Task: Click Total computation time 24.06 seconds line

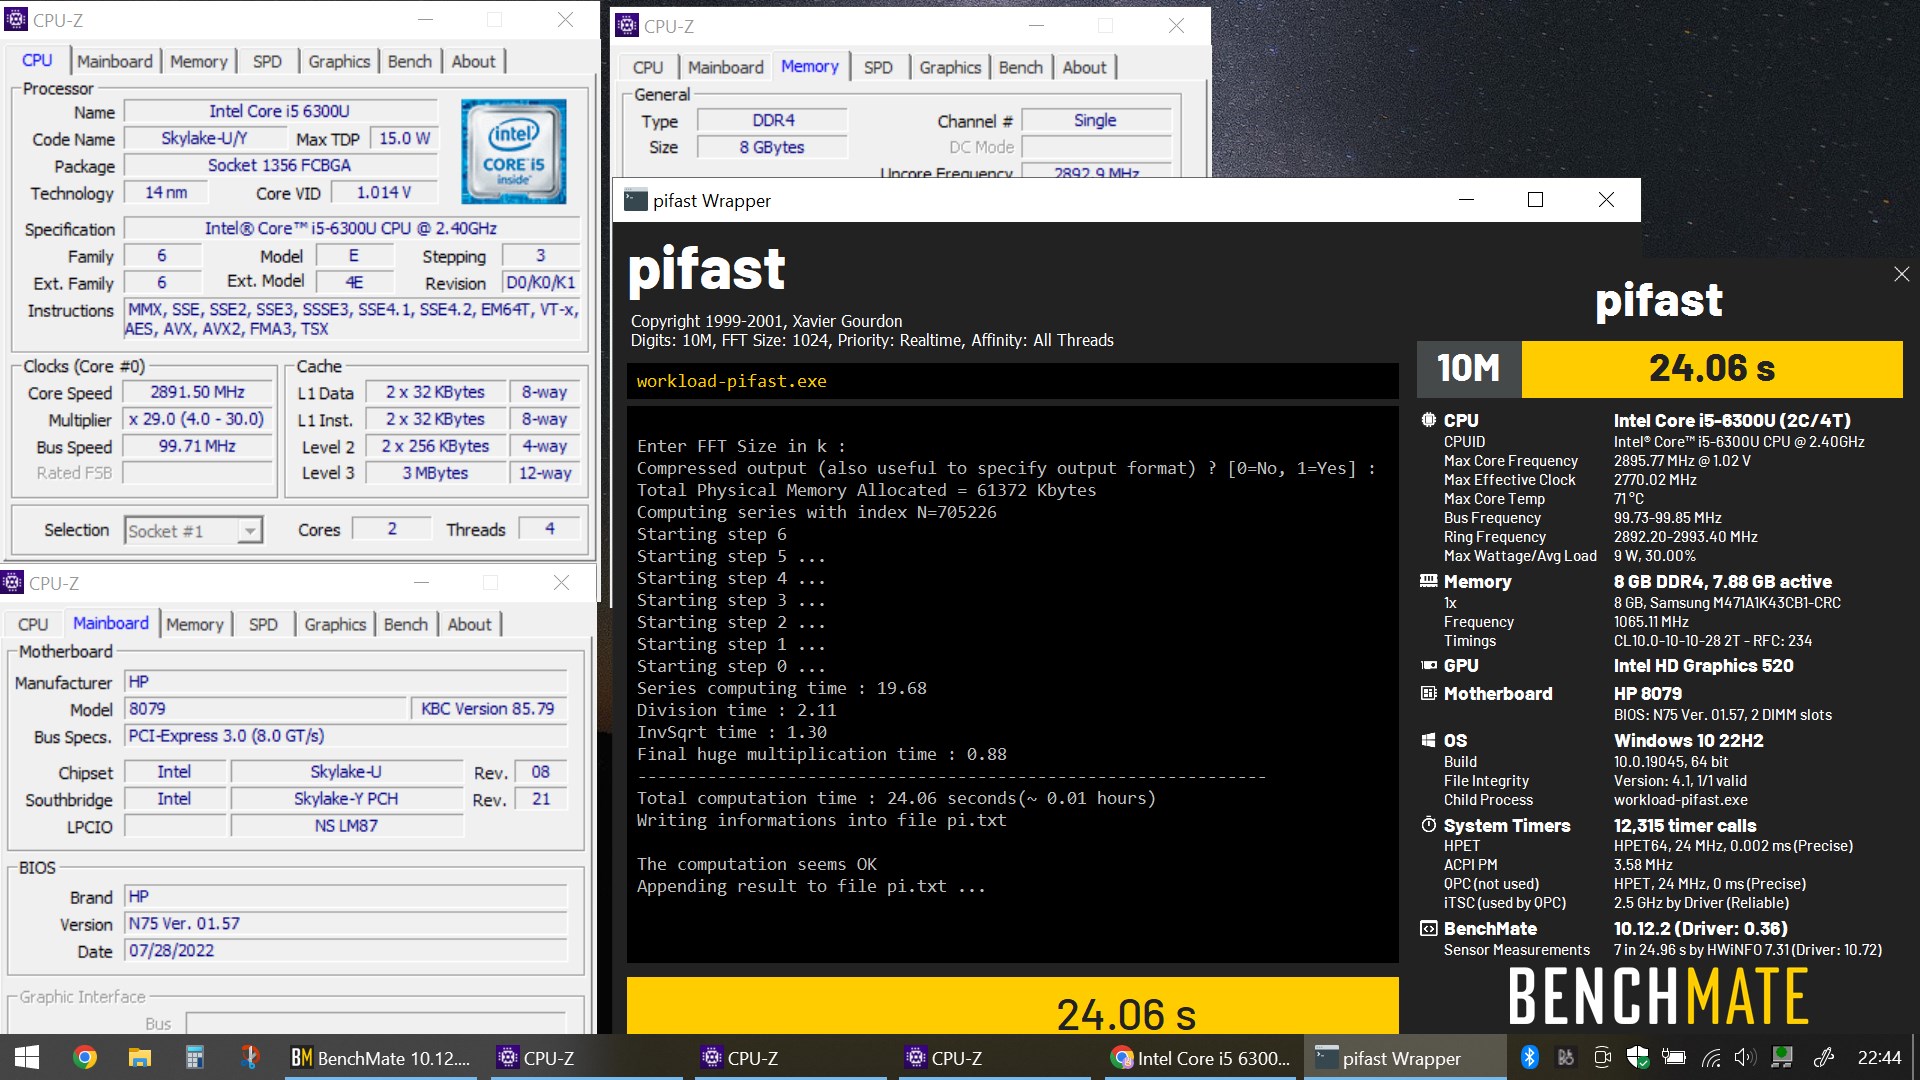Action: 896,798
